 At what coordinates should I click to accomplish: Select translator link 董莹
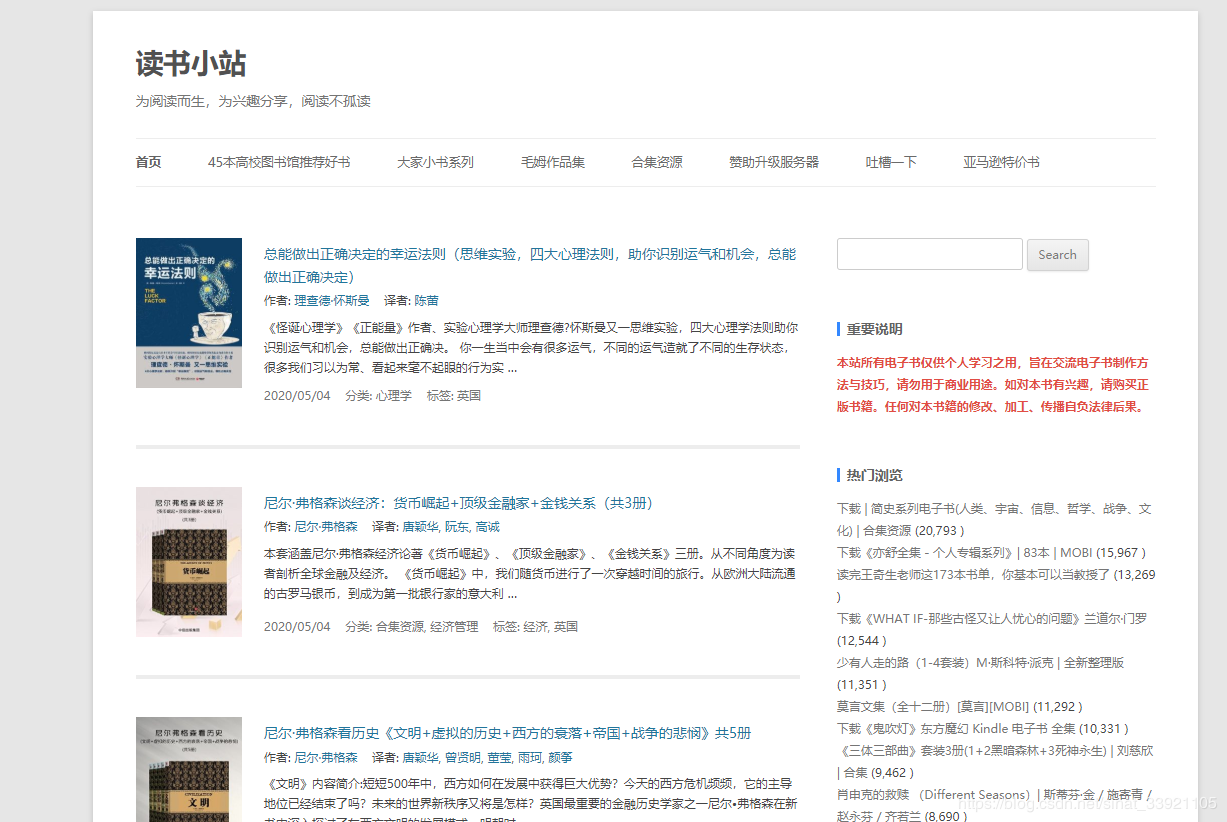pyautogui.click(x=500, y=757)
